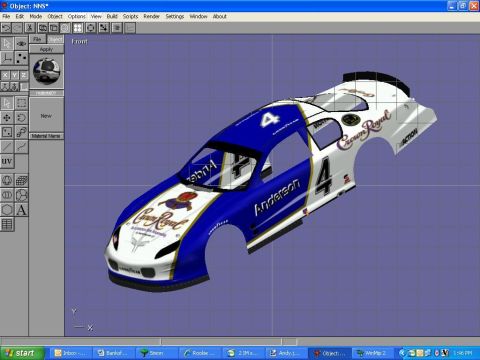Select the add sphere primitive tool
Screen dimensions: 480x360
point(7,181)
